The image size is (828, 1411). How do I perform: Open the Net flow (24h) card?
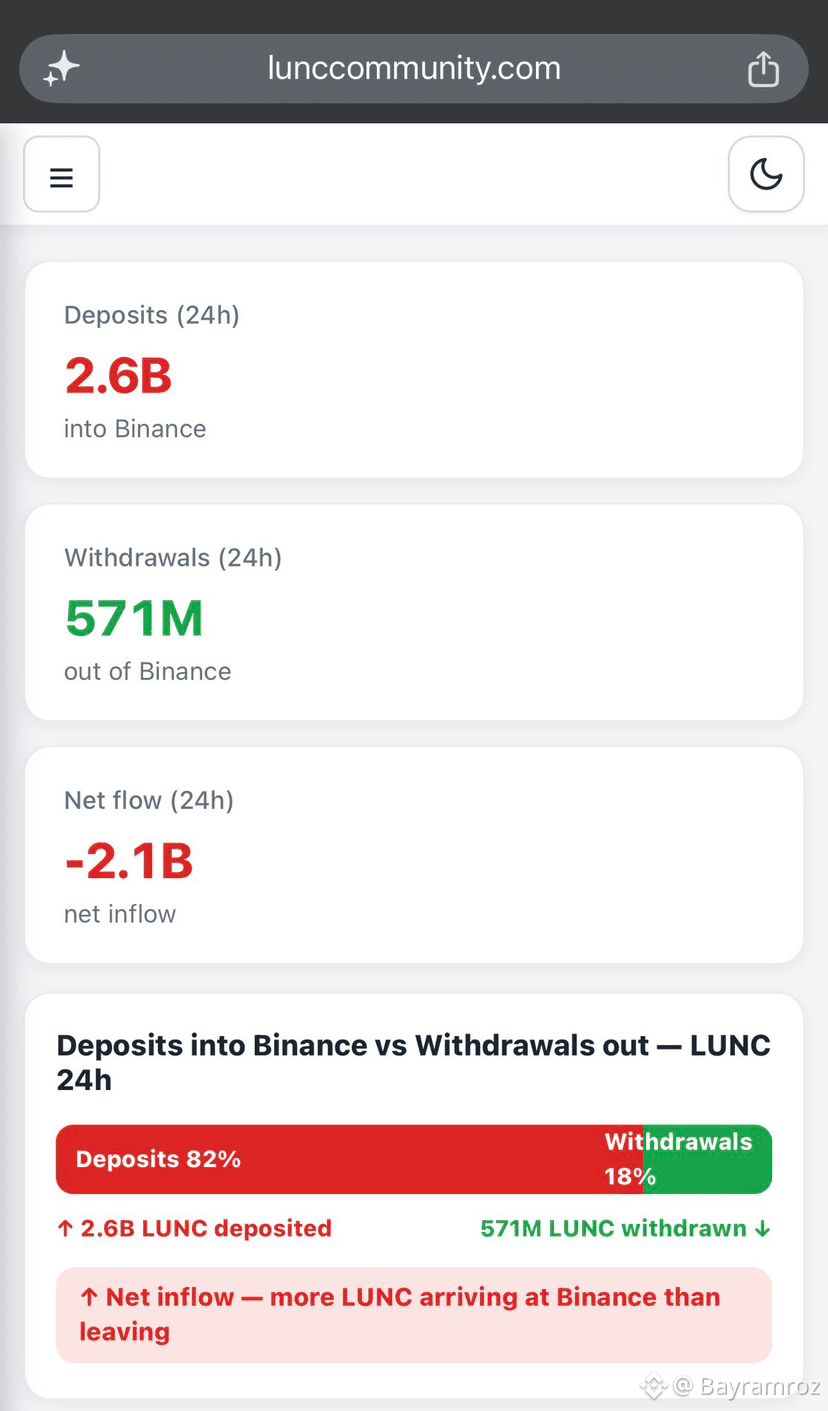(414, 855)
